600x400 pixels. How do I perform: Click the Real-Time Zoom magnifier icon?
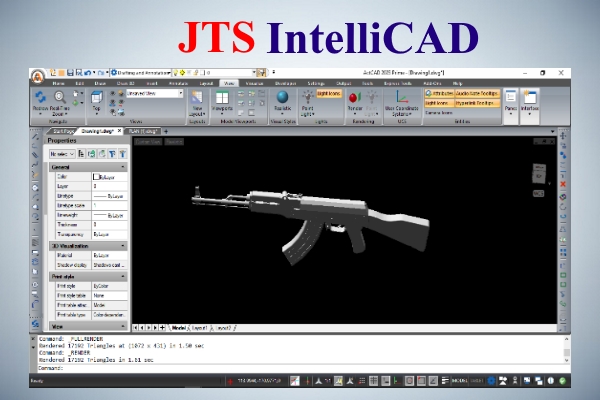coord(59,97)
